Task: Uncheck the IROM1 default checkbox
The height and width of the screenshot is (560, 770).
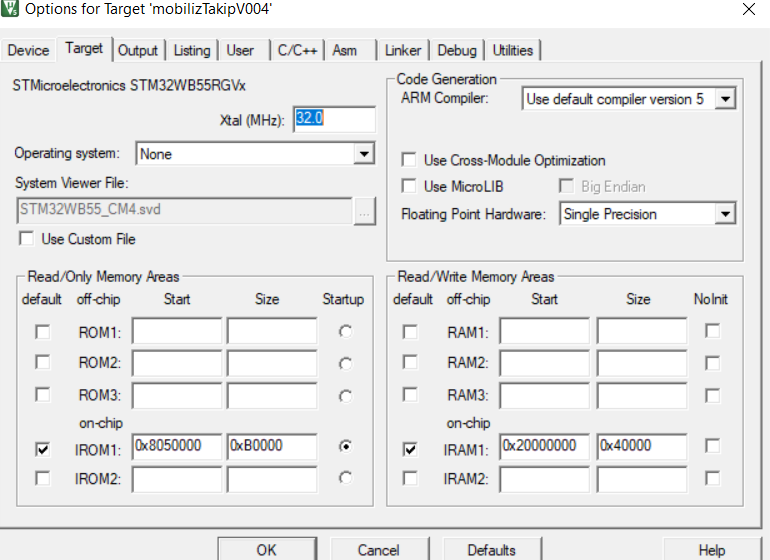Action: coord(43,449)
